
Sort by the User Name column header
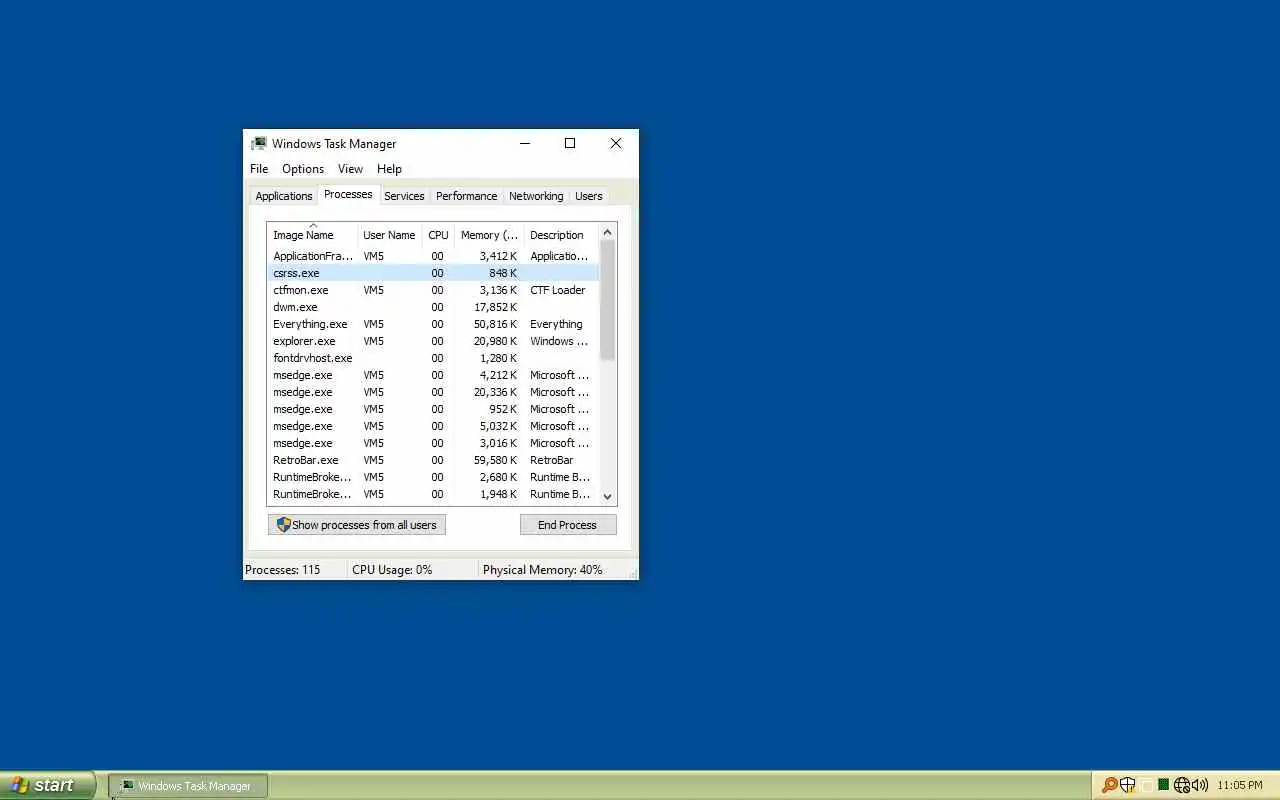pyautogui.click(x=389, y=235)
